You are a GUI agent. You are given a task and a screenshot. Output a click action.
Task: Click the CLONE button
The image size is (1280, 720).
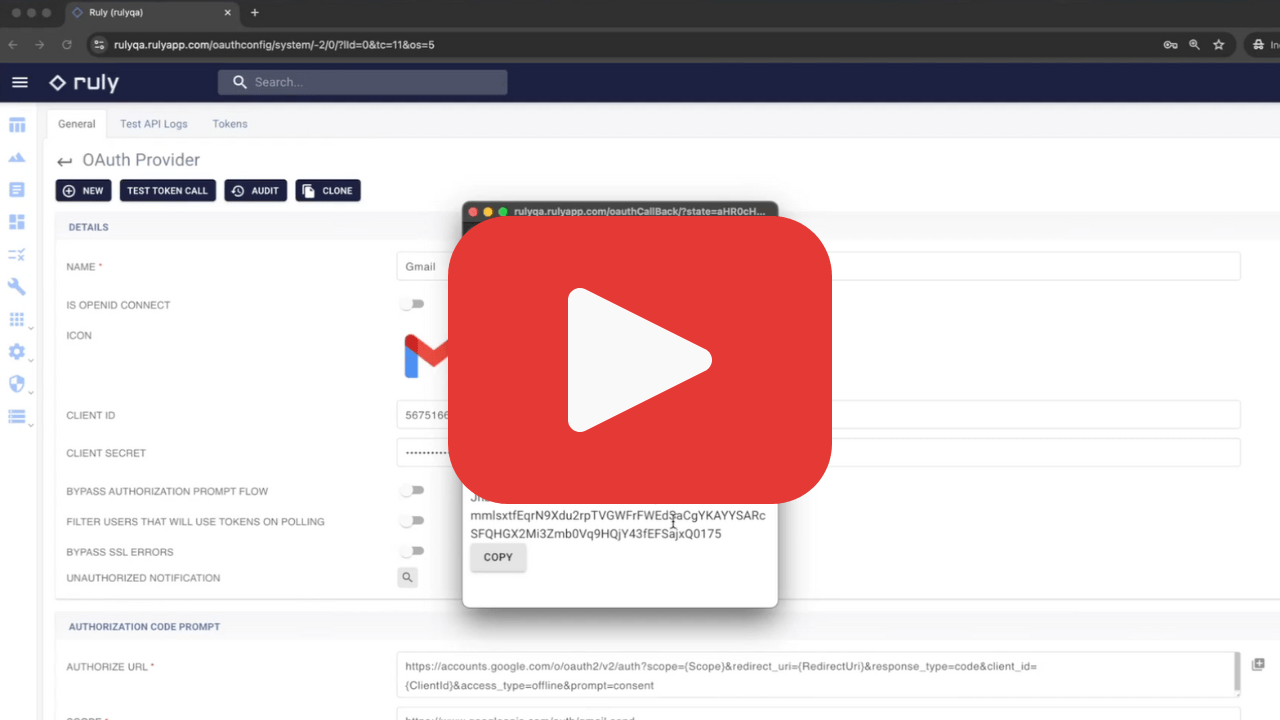328,190
